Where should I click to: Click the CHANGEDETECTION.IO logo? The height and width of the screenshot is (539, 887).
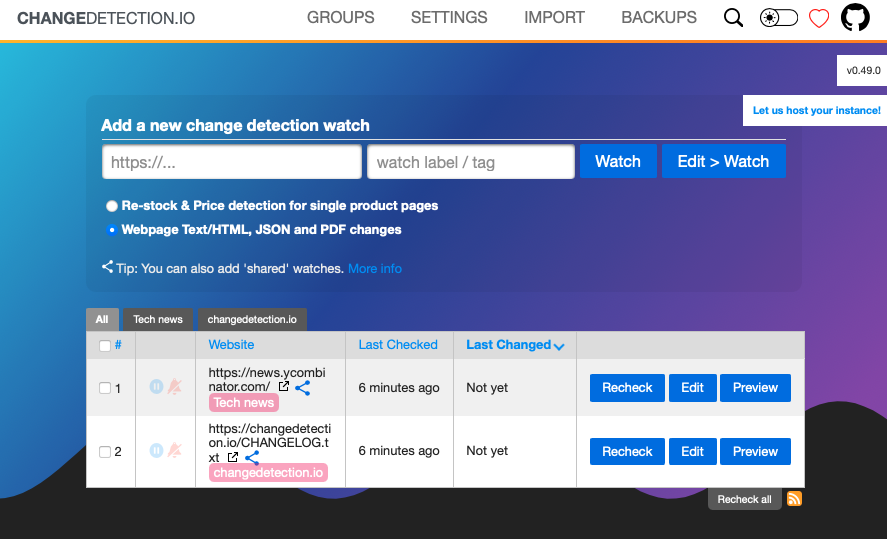coord(106,18)
